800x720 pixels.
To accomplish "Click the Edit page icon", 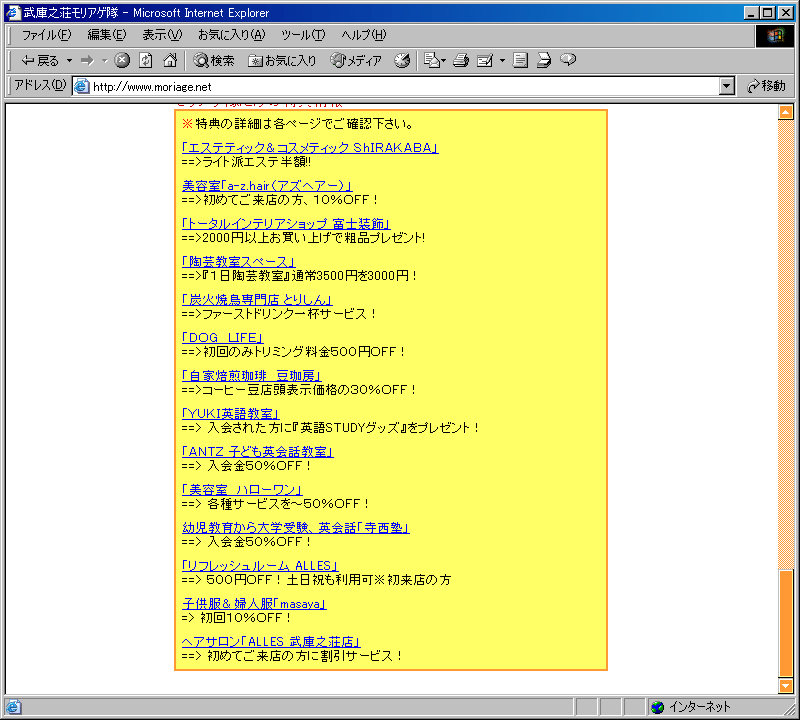I will (484, 61).
